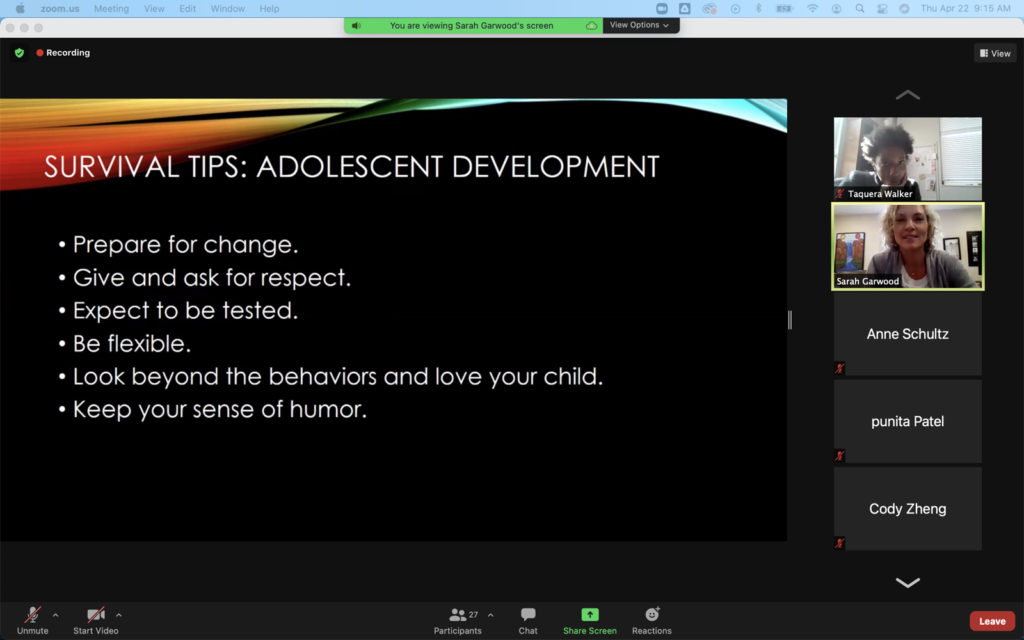The image size is (1024, 640).
Task: Expand video options arrow beside Start Video
Action: [x=119, y=615]
